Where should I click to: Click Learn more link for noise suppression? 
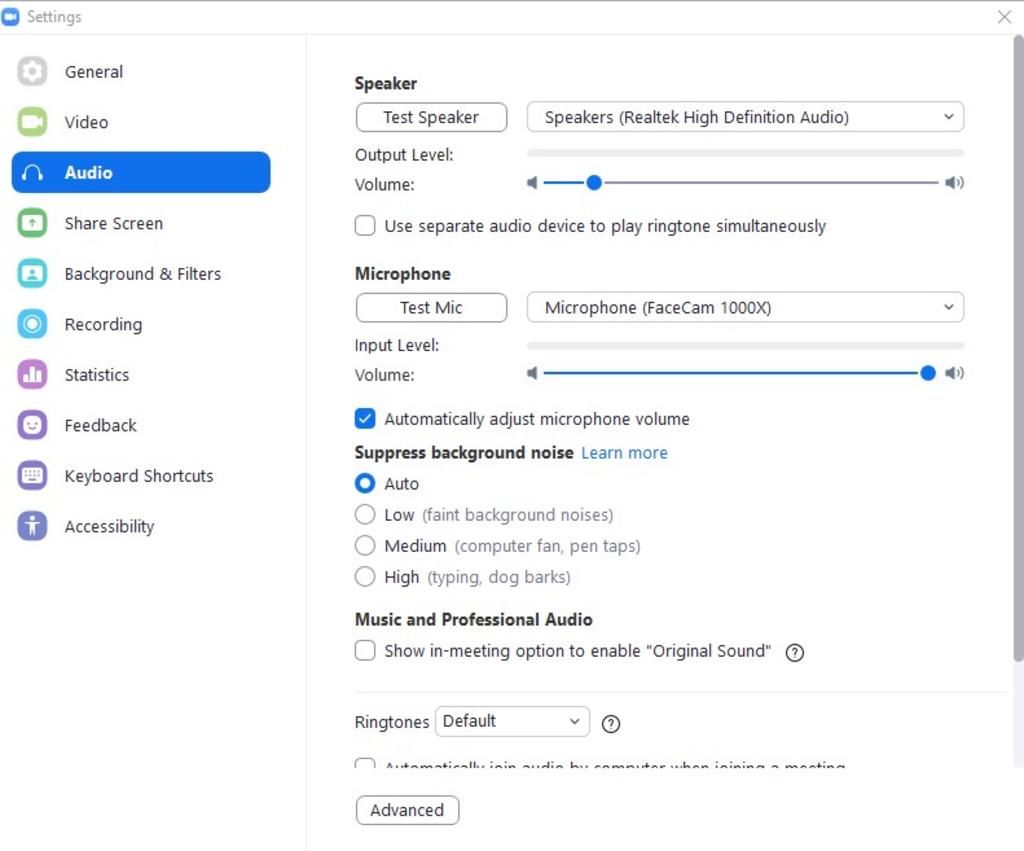pos(624,453)
